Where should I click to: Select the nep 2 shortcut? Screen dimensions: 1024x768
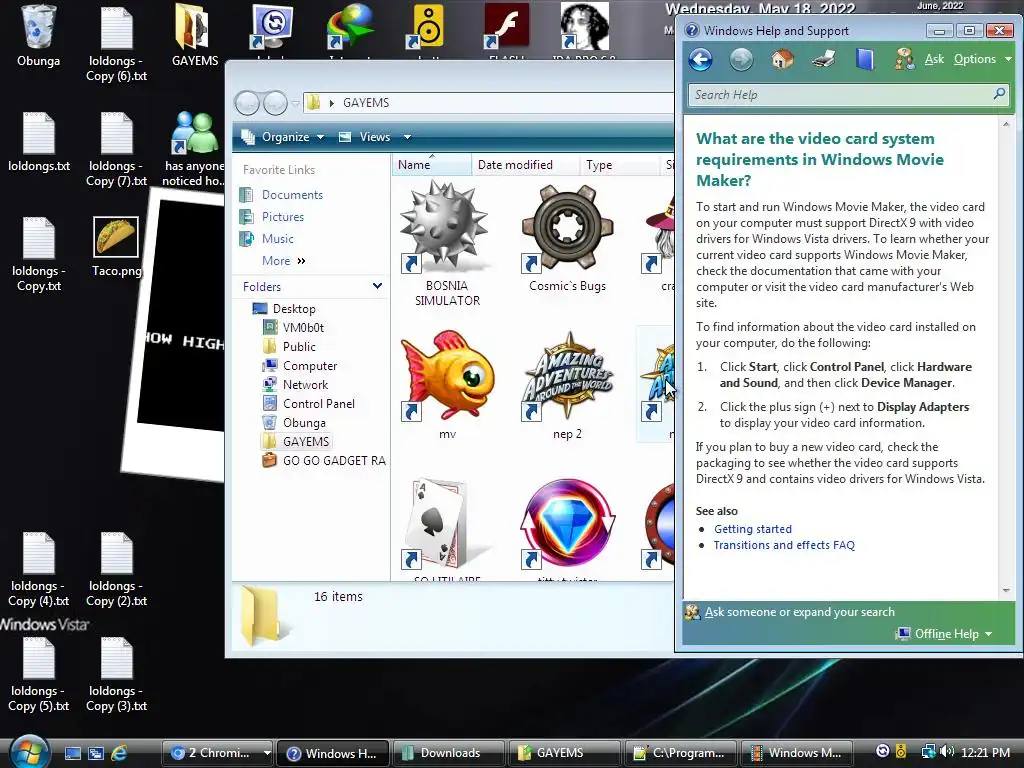coord(567,385)
